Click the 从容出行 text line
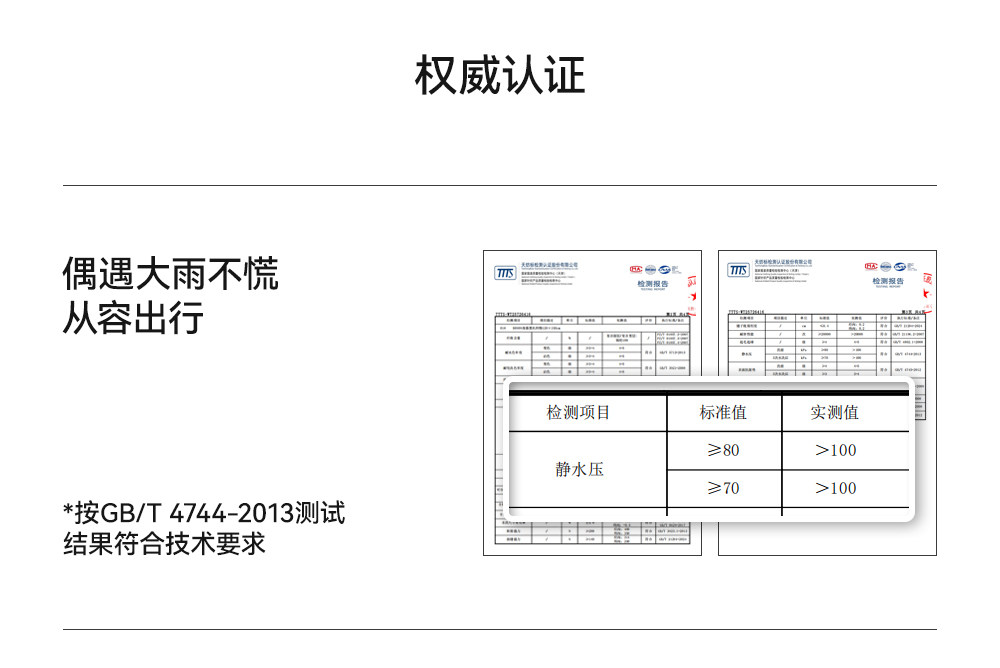This screenshot has height=668, width=1000. [133, 317]
